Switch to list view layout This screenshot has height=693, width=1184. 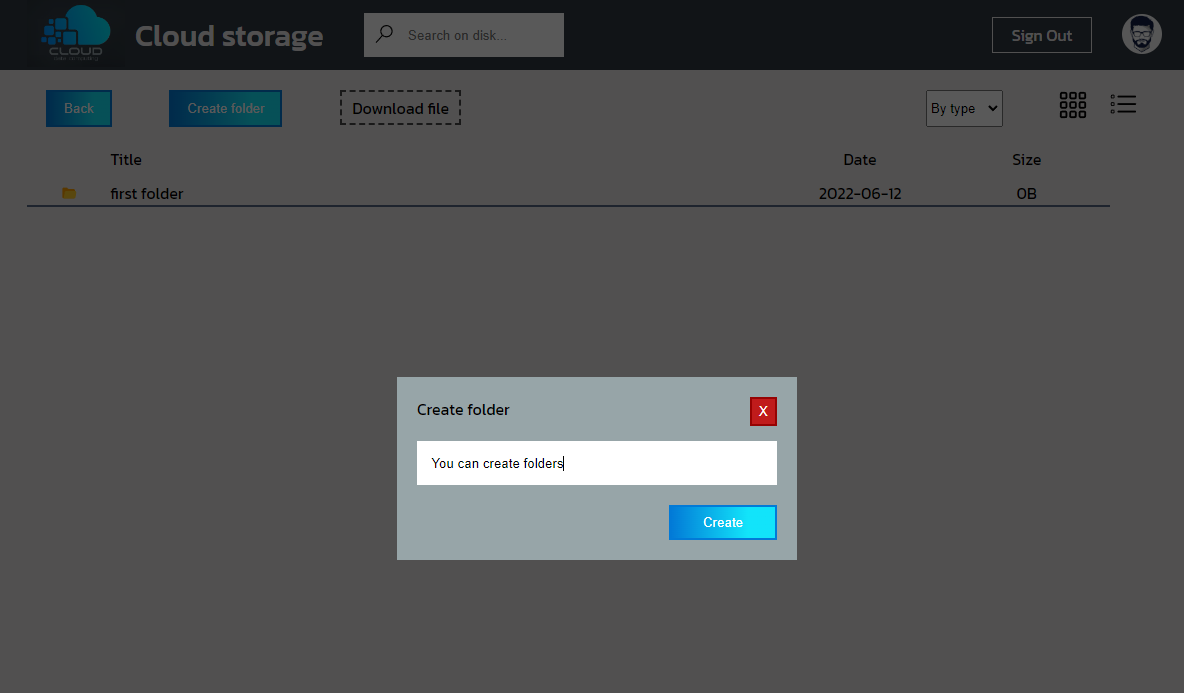point(1123,104)
